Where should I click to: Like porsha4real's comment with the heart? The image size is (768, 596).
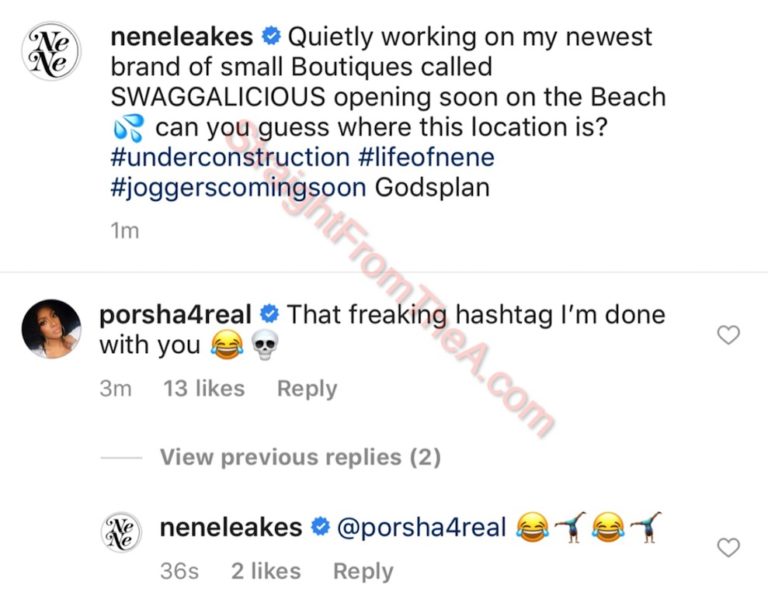point(729,335)
